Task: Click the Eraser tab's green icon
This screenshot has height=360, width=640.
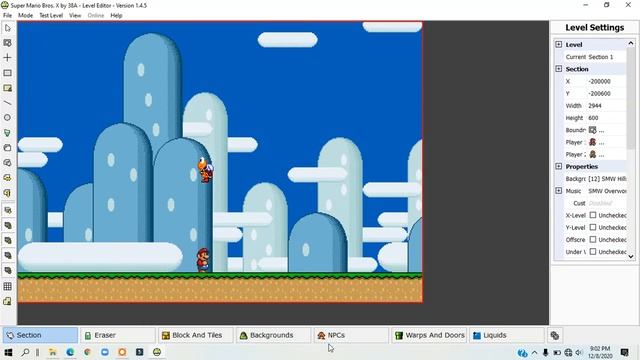Action: [x=88, y=336]
